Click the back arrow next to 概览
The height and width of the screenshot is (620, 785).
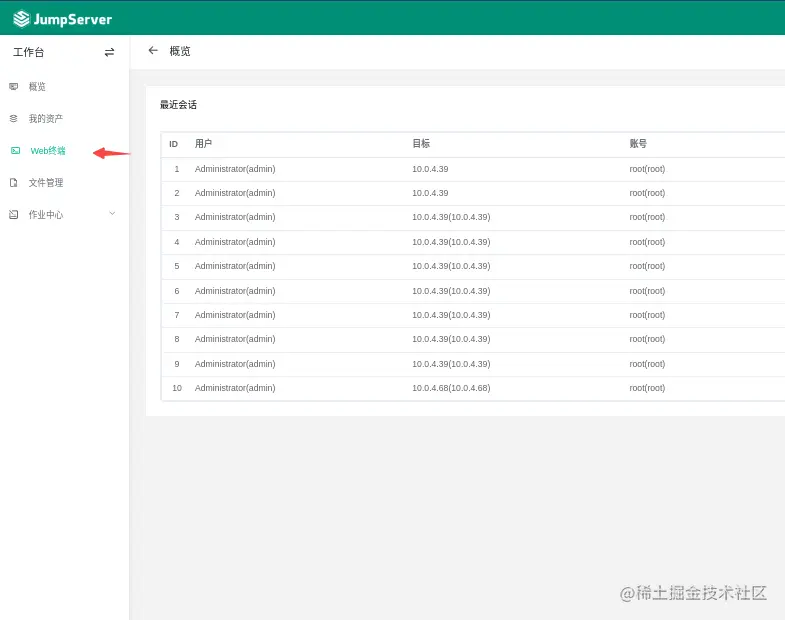(x=153, y=51)
